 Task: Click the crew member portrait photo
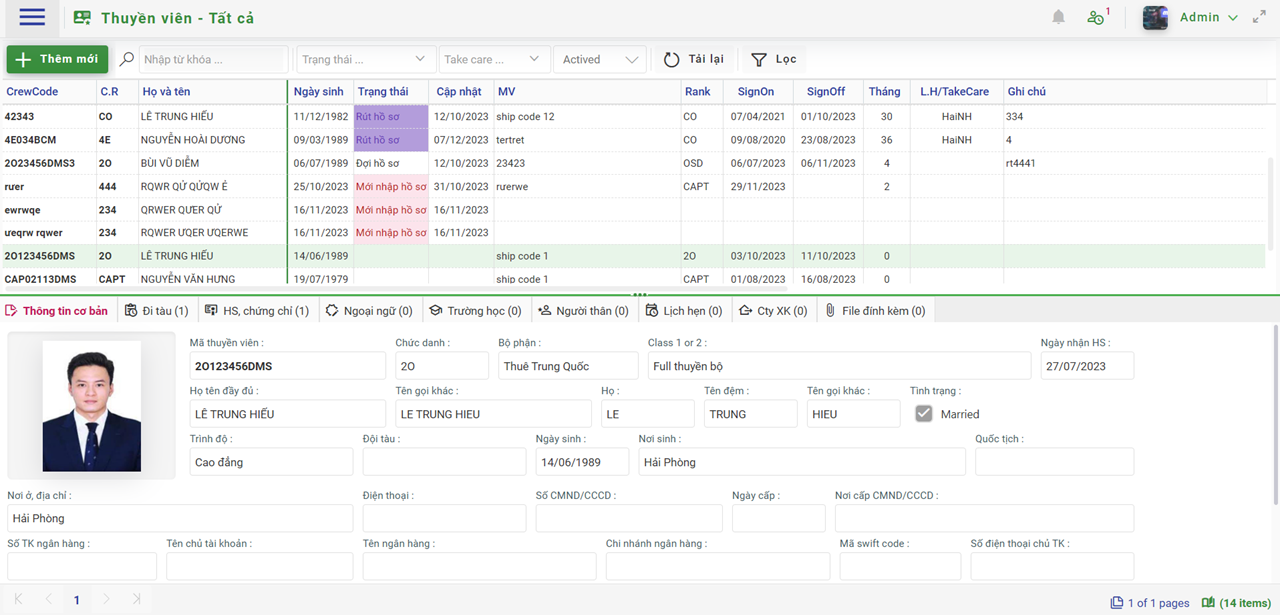coord(92,406)
